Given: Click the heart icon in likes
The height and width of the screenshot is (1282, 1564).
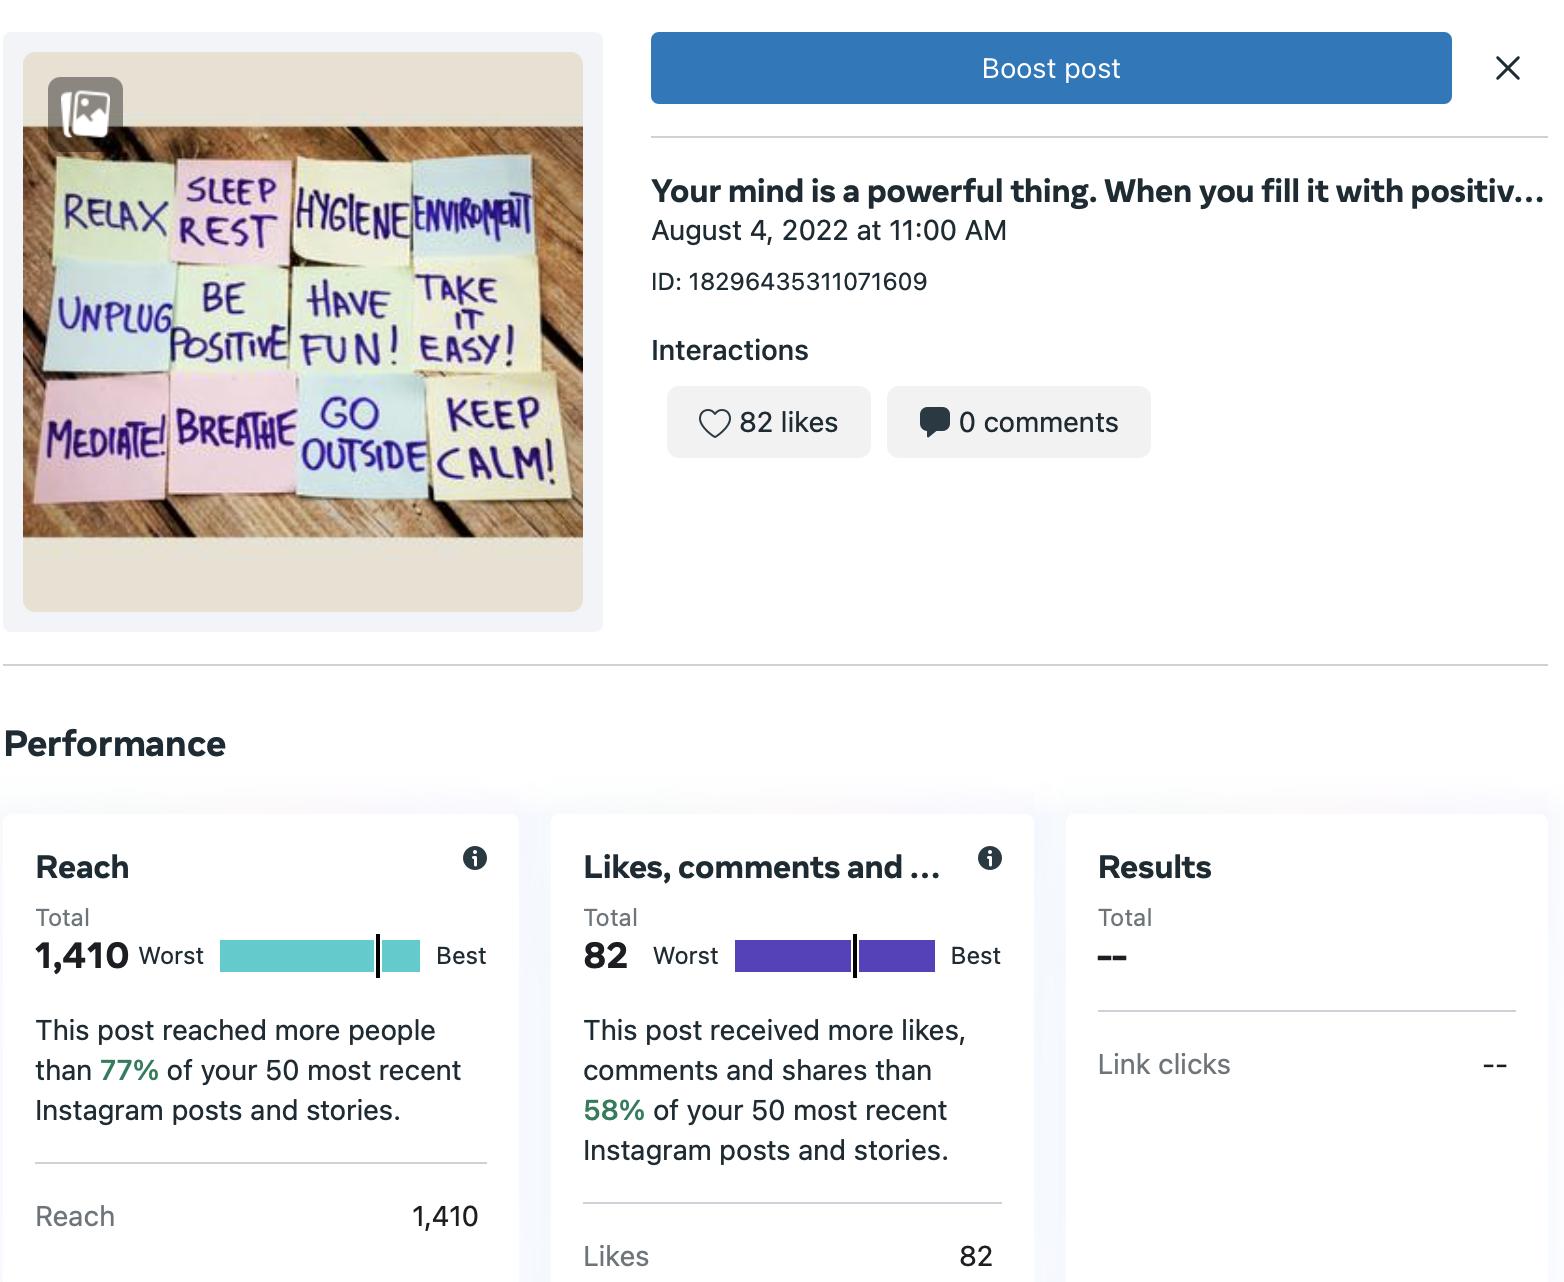Looking at the screenshot, I should pos(714,423).
